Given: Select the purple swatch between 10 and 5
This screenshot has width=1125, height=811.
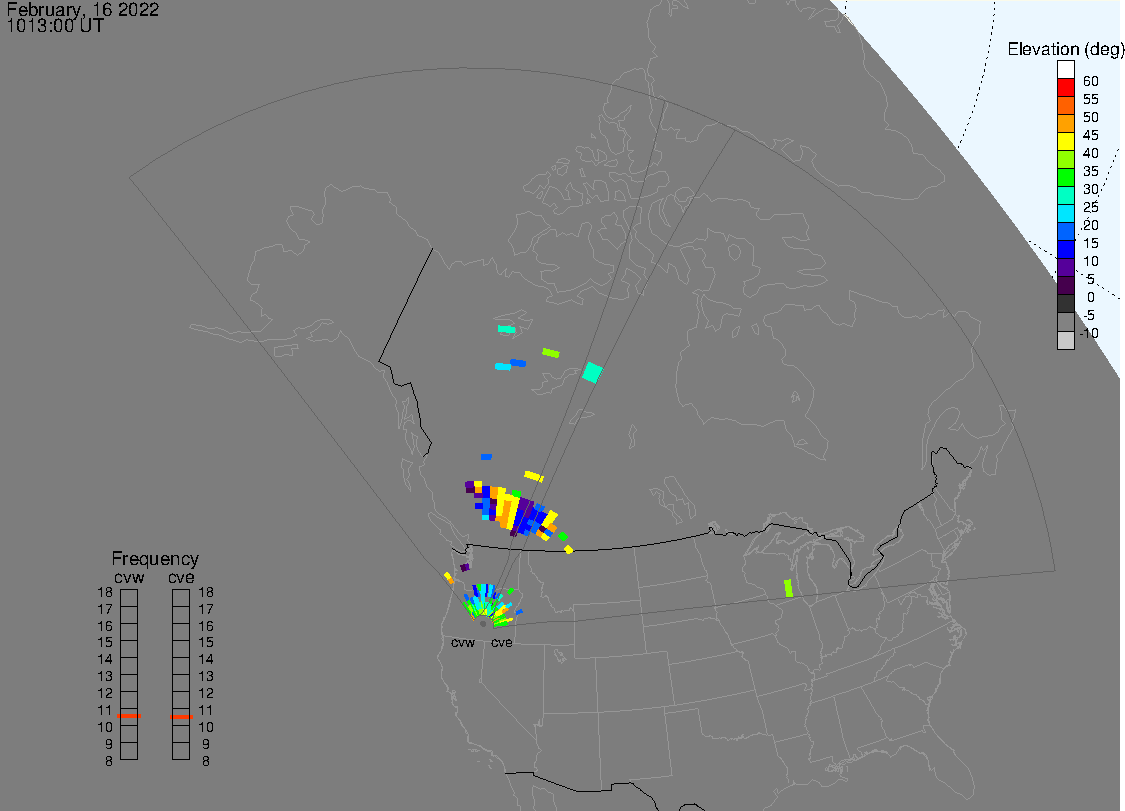Looking at the screenshot, I should (1065, 267).
